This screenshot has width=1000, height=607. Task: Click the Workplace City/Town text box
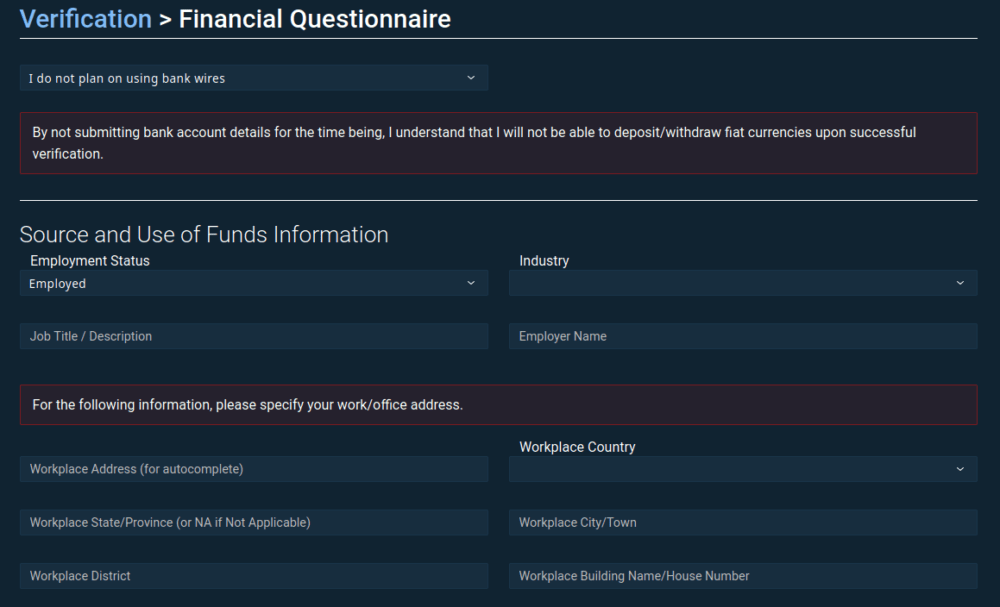[x=743, y=522]
